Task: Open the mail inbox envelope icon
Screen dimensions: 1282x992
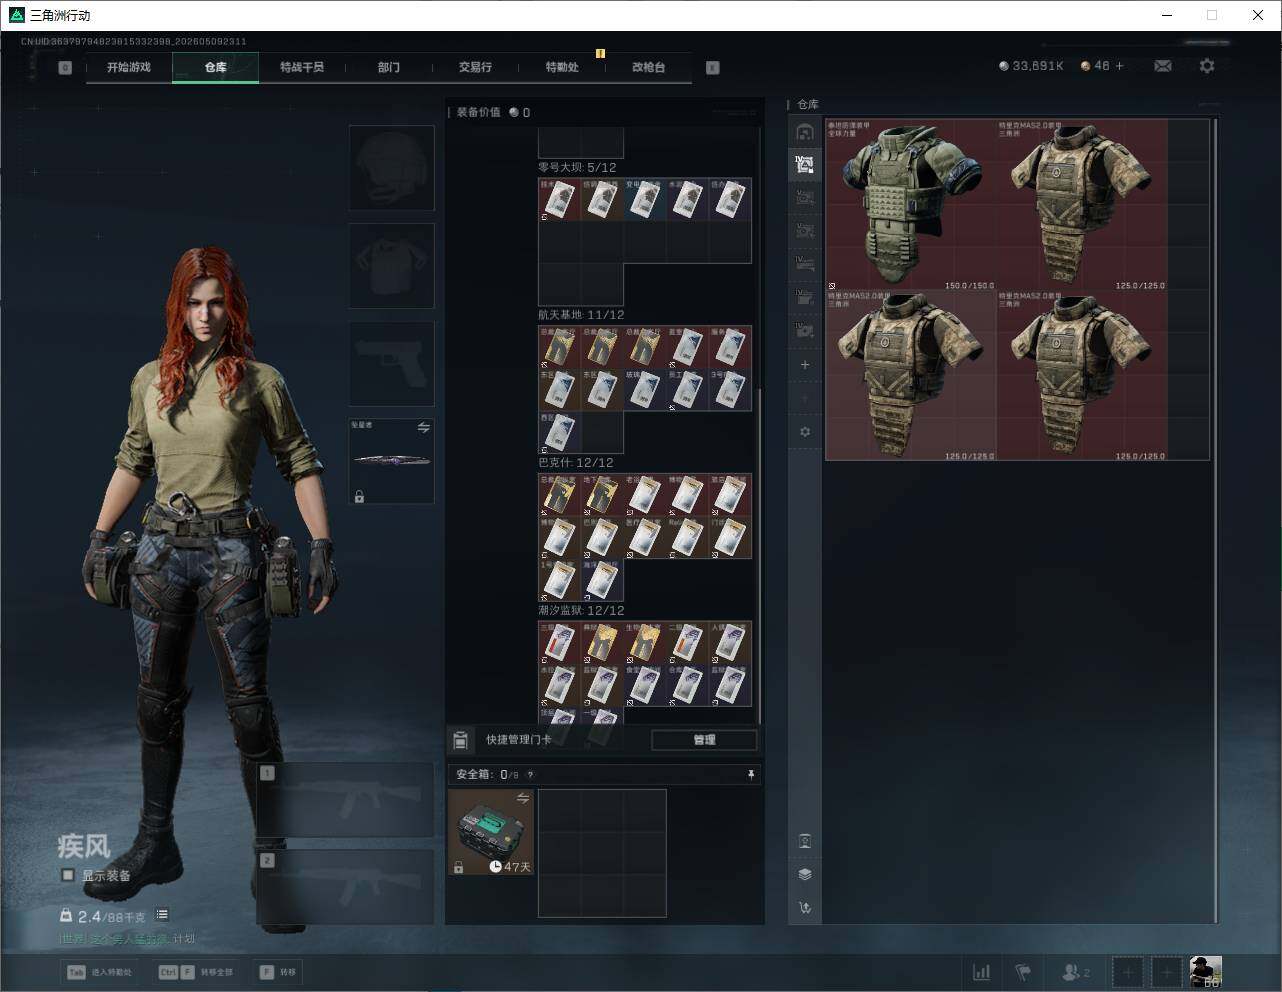Action: click(1163, 66)
